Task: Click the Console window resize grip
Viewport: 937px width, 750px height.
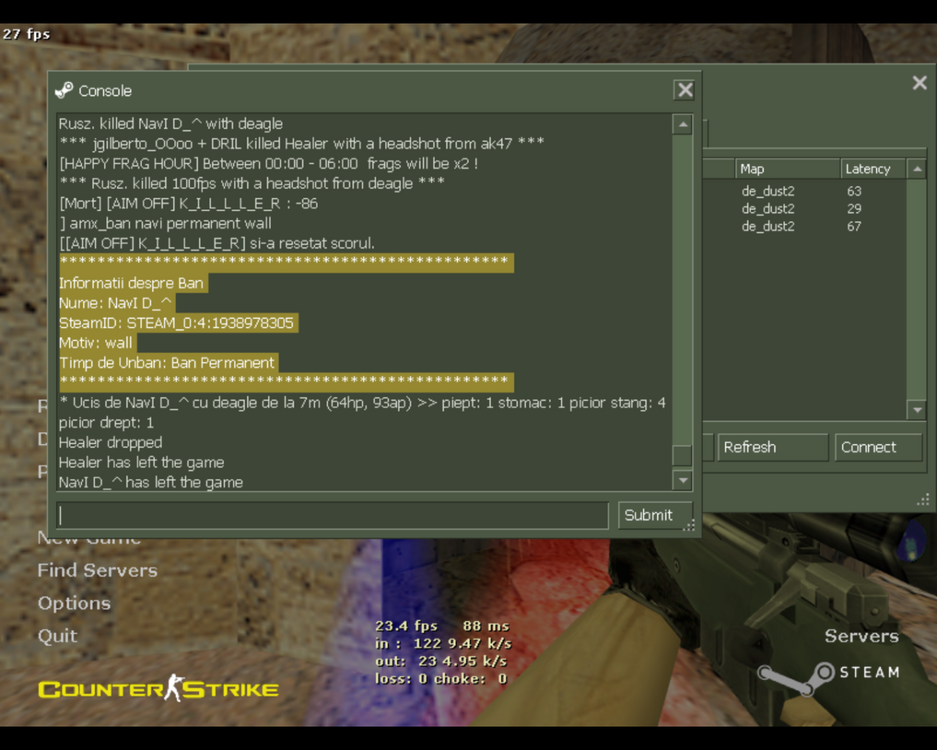Action: [689, 525]
